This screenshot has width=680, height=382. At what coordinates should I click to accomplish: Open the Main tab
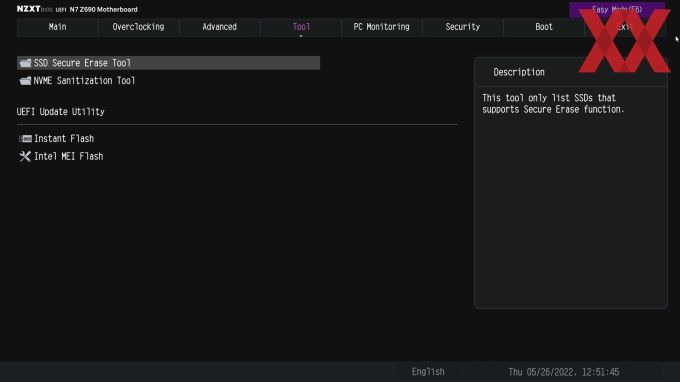57,27
